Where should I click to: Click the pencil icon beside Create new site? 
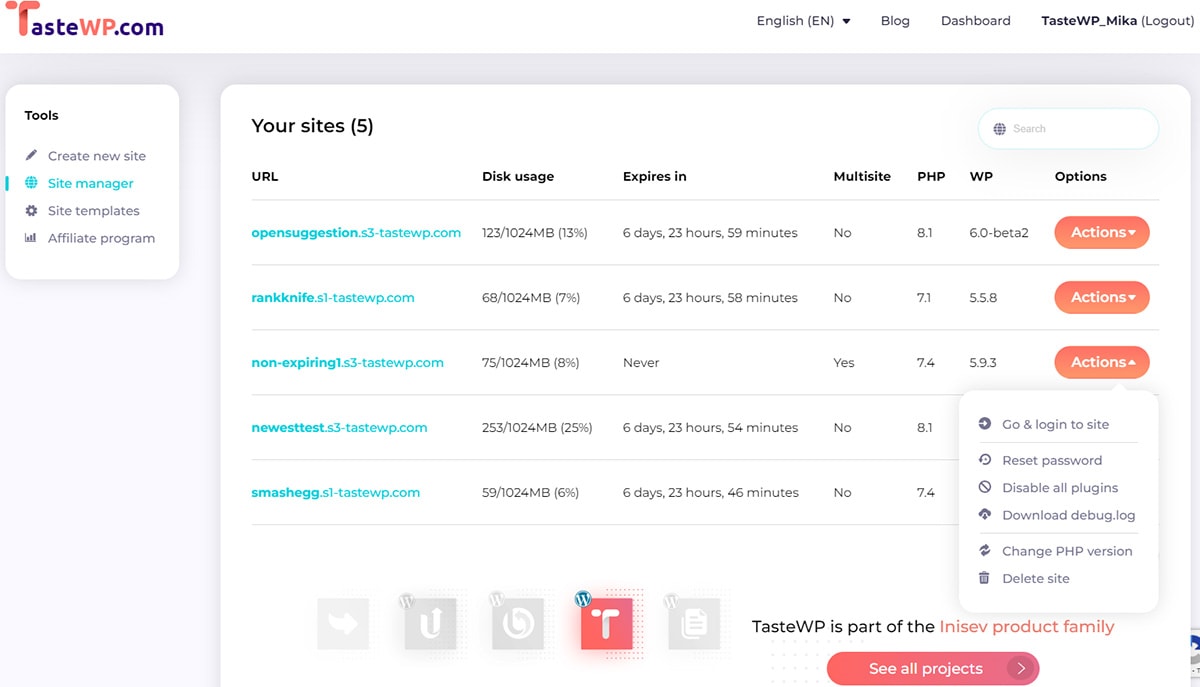(x=31, y=155)
